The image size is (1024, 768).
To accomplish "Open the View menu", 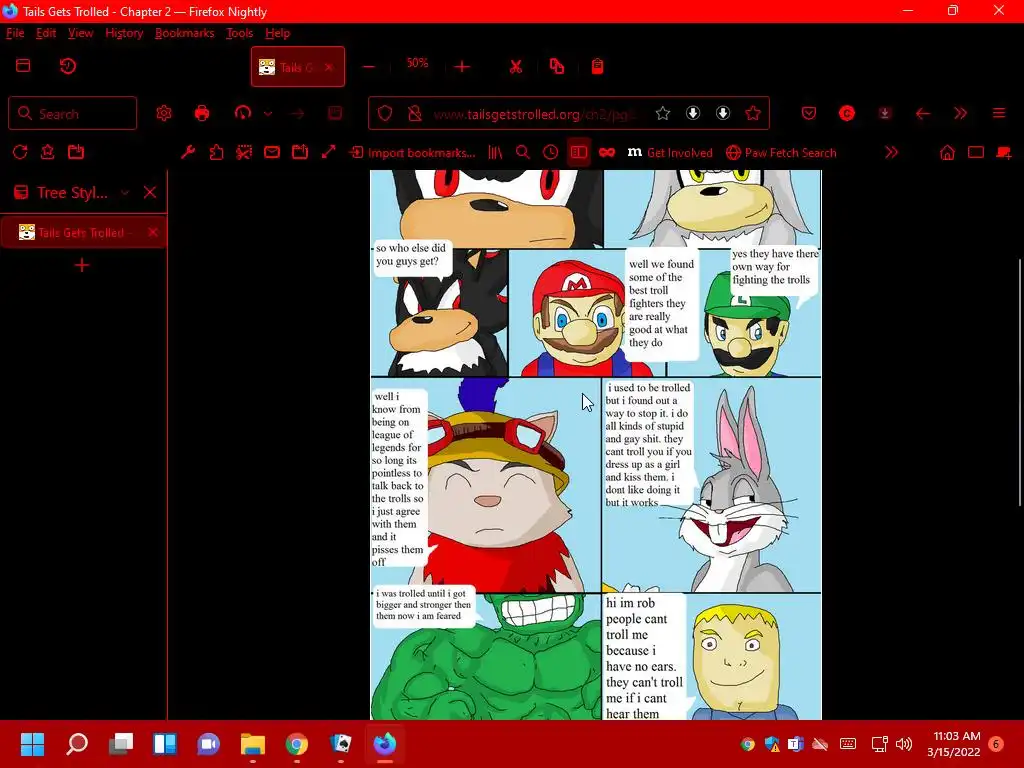I will (x=80, y=33).
